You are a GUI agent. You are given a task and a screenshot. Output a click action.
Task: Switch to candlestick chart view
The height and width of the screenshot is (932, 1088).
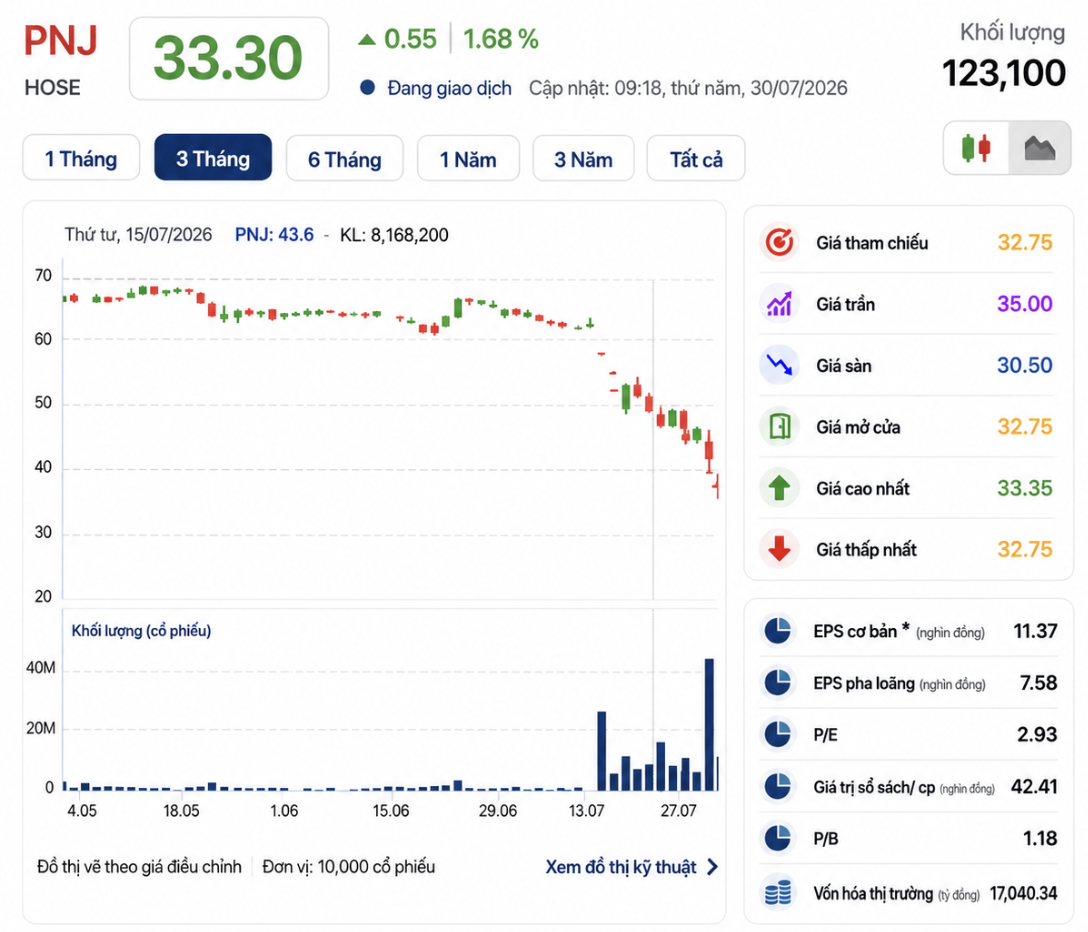pos(976,148)
